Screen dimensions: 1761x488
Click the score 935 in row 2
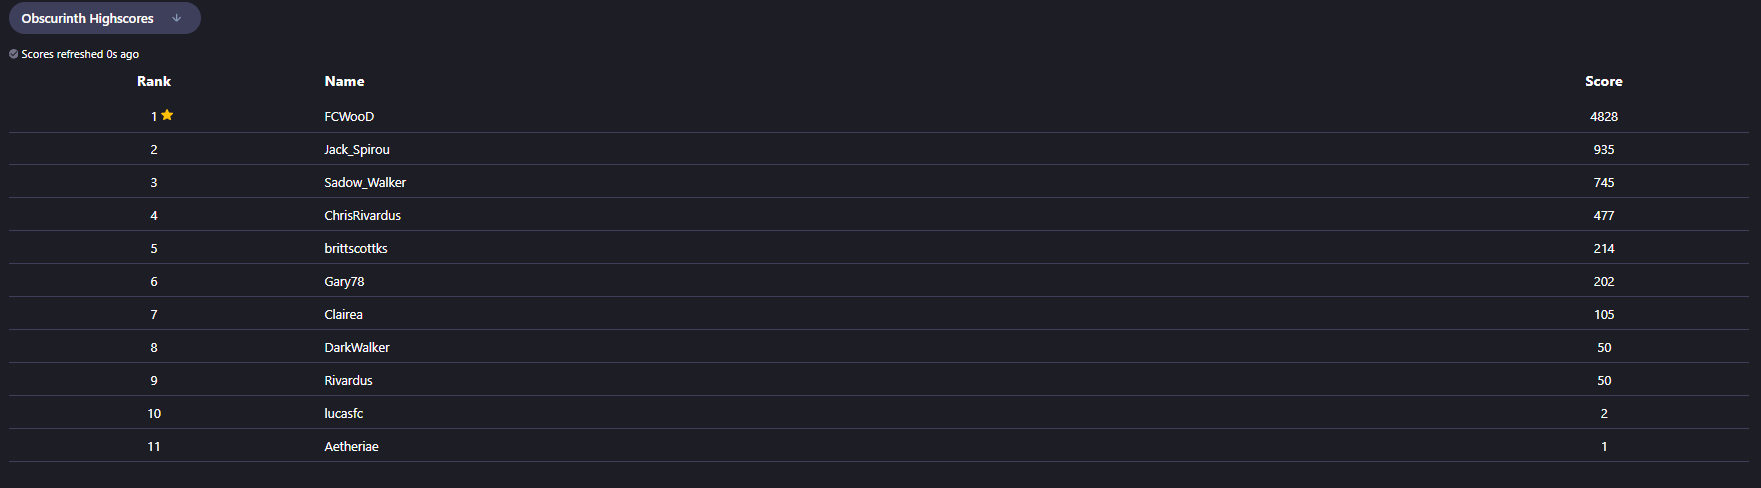coord(1603,149)
